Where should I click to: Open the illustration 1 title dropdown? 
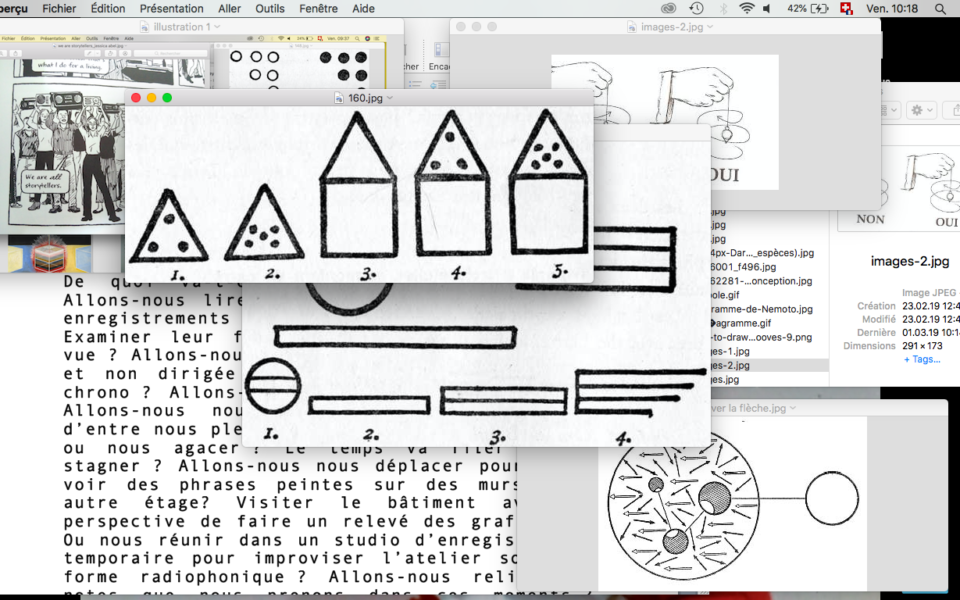coord(217,27)
